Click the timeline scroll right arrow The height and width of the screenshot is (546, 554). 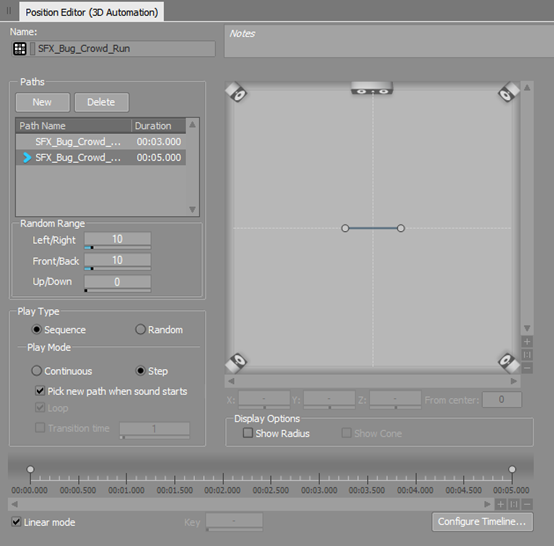tap(487, 504)
